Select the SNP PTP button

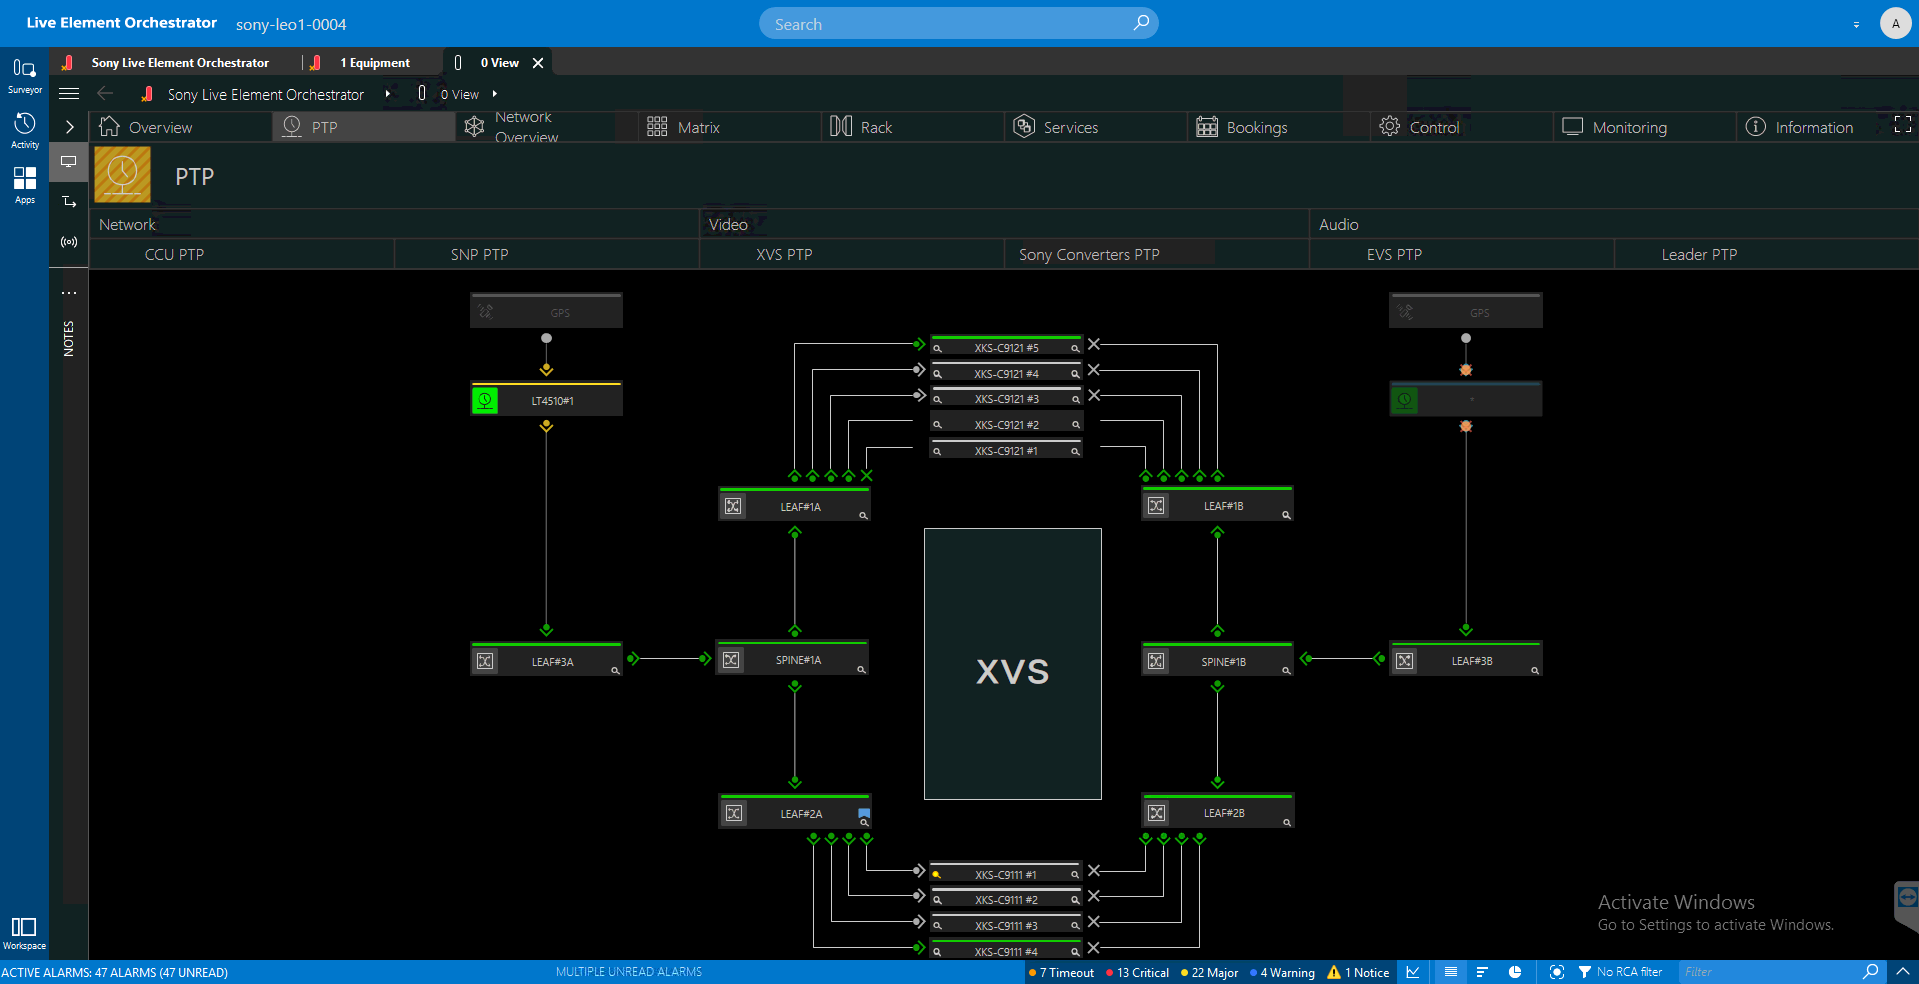546,254
